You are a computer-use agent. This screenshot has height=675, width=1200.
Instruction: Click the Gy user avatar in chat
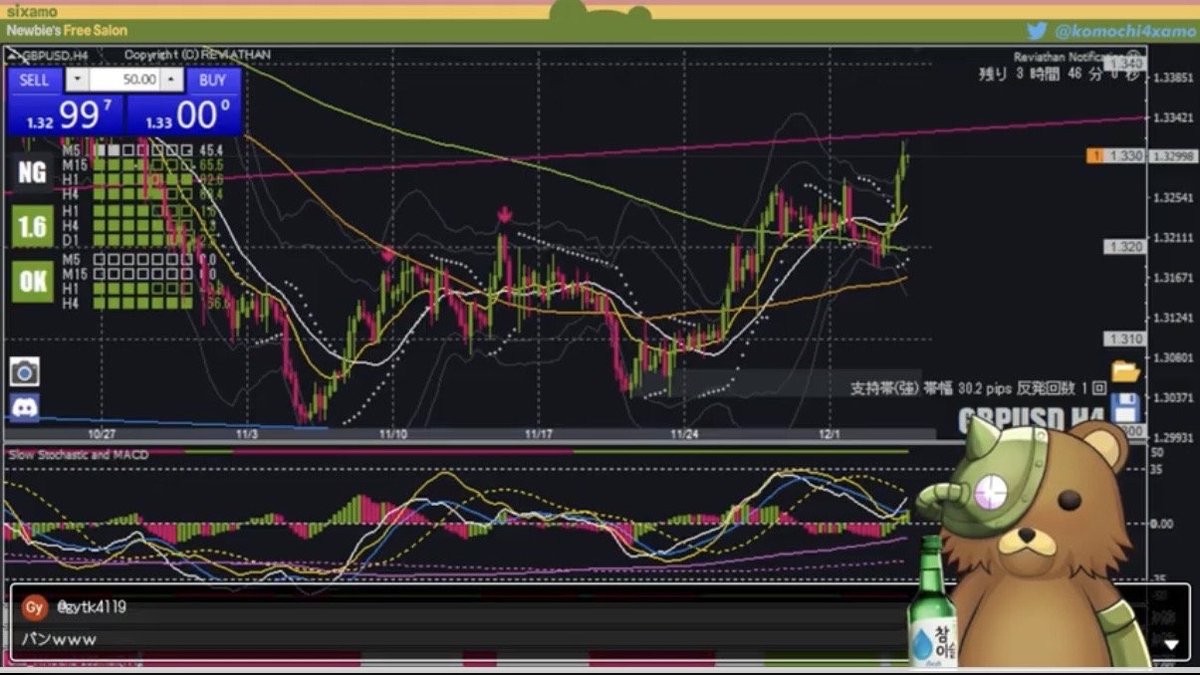click(34, 608)
